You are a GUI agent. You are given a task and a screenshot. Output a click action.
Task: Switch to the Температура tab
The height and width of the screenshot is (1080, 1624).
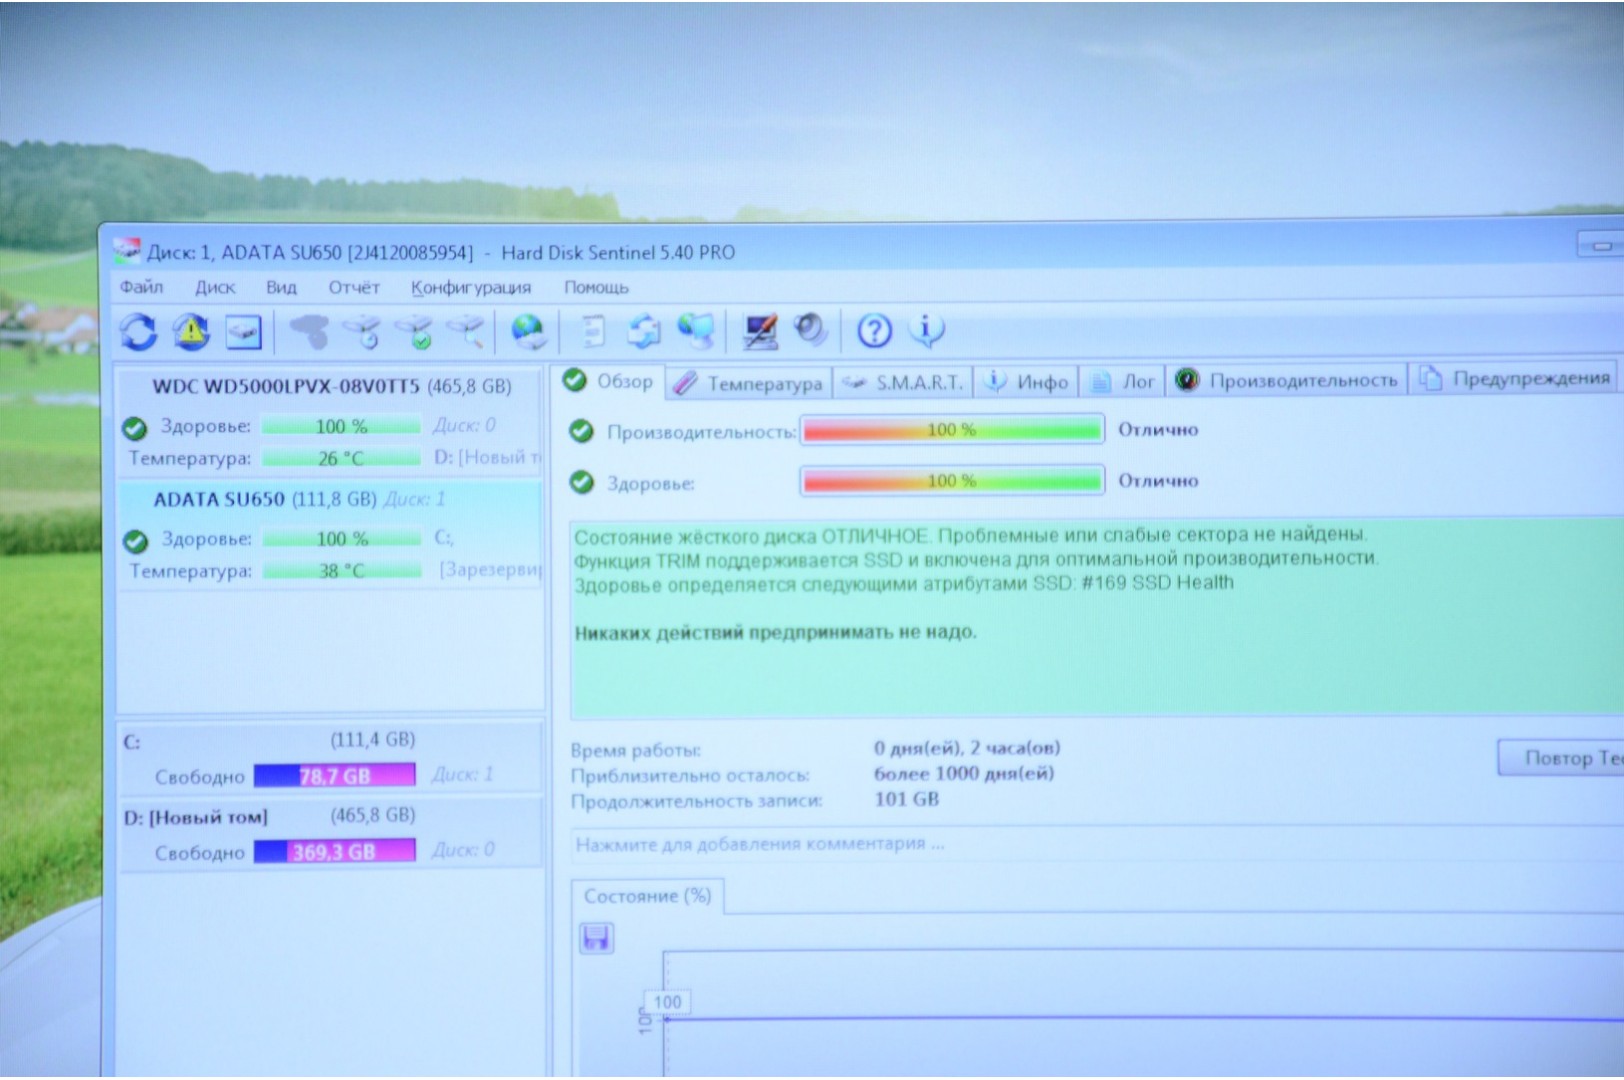tap(750, 383)
